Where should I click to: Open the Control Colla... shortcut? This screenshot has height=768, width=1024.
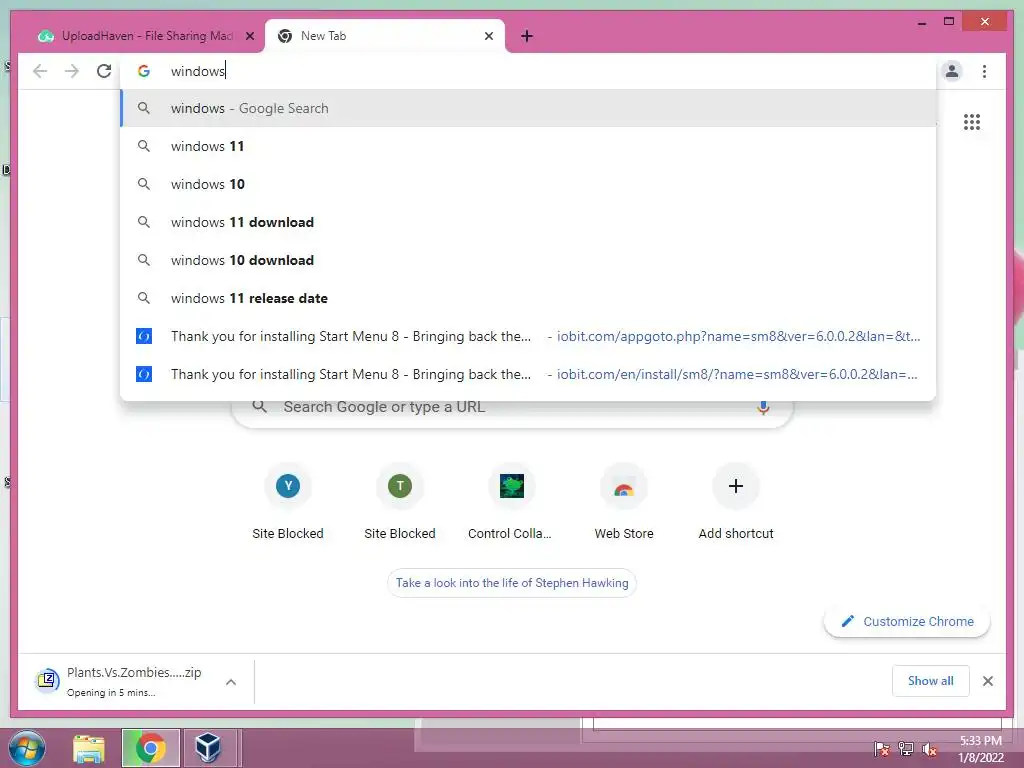pyautogui.click(x=511, y=500)
